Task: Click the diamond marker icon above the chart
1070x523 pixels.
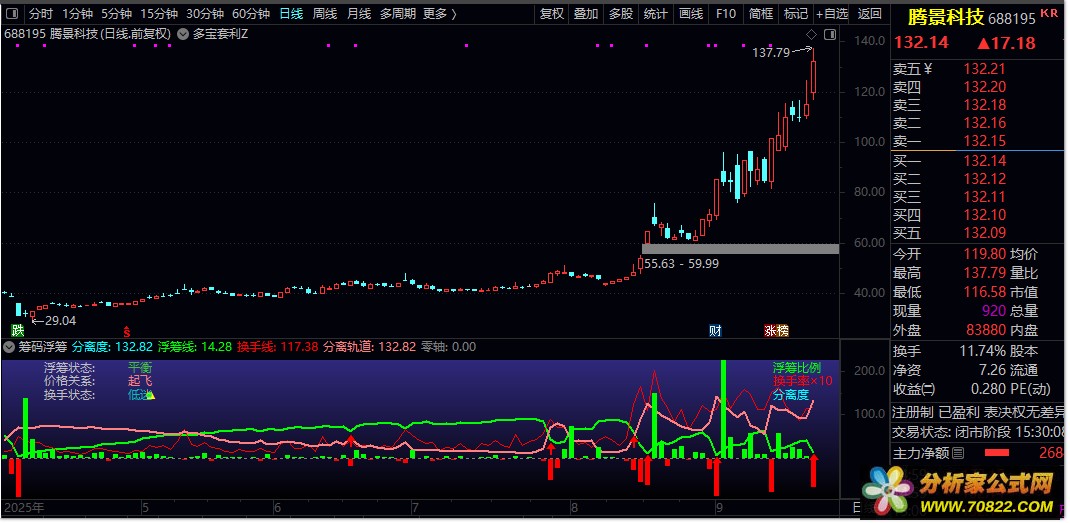Action: coord(811,34)
